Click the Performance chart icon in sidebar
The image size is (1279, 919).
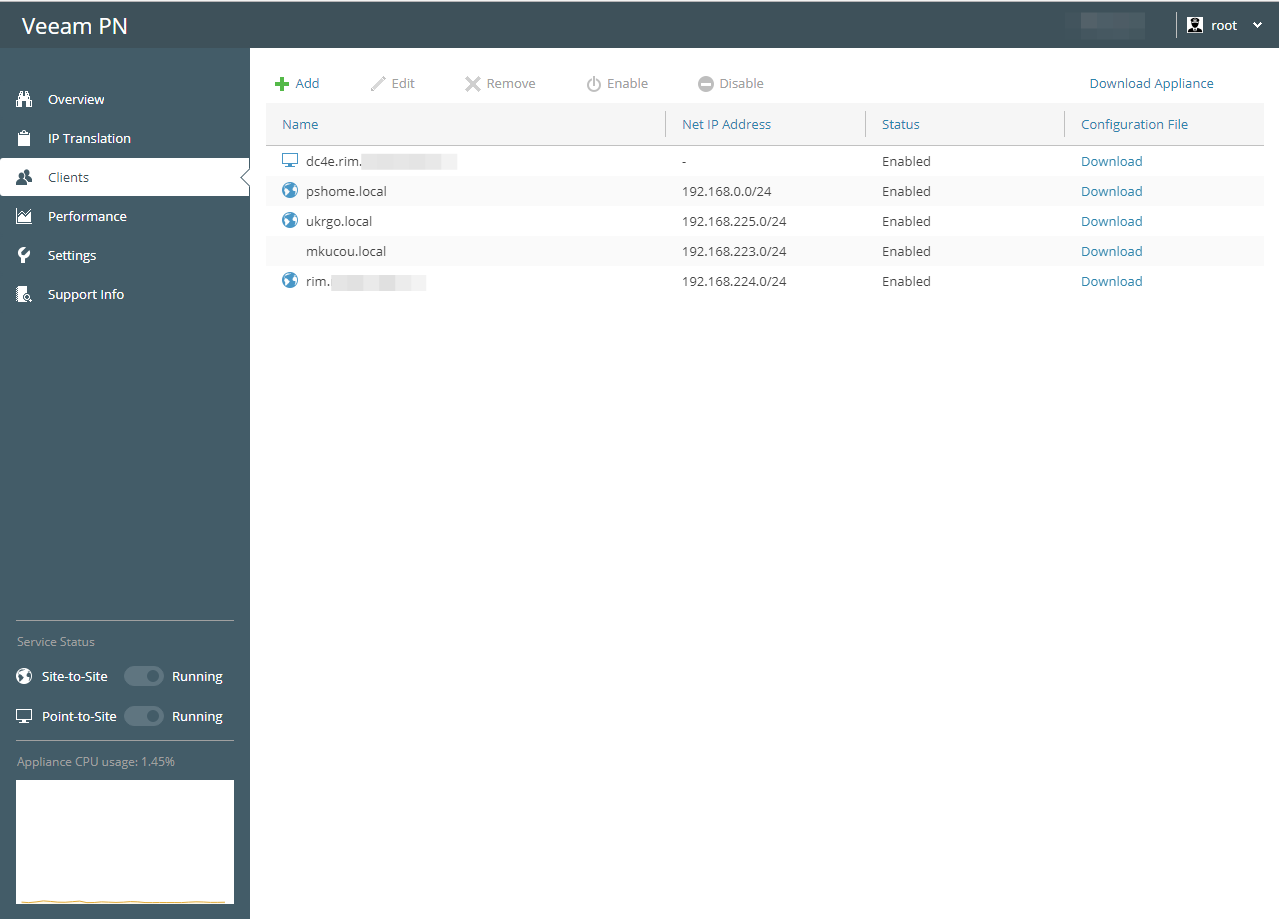(25, 216)
